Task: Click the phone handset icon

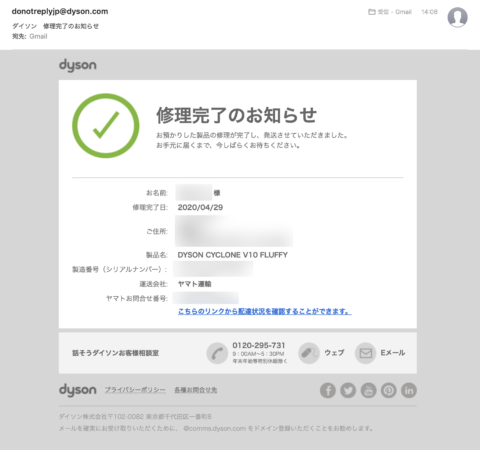Action: coord(217,353)
